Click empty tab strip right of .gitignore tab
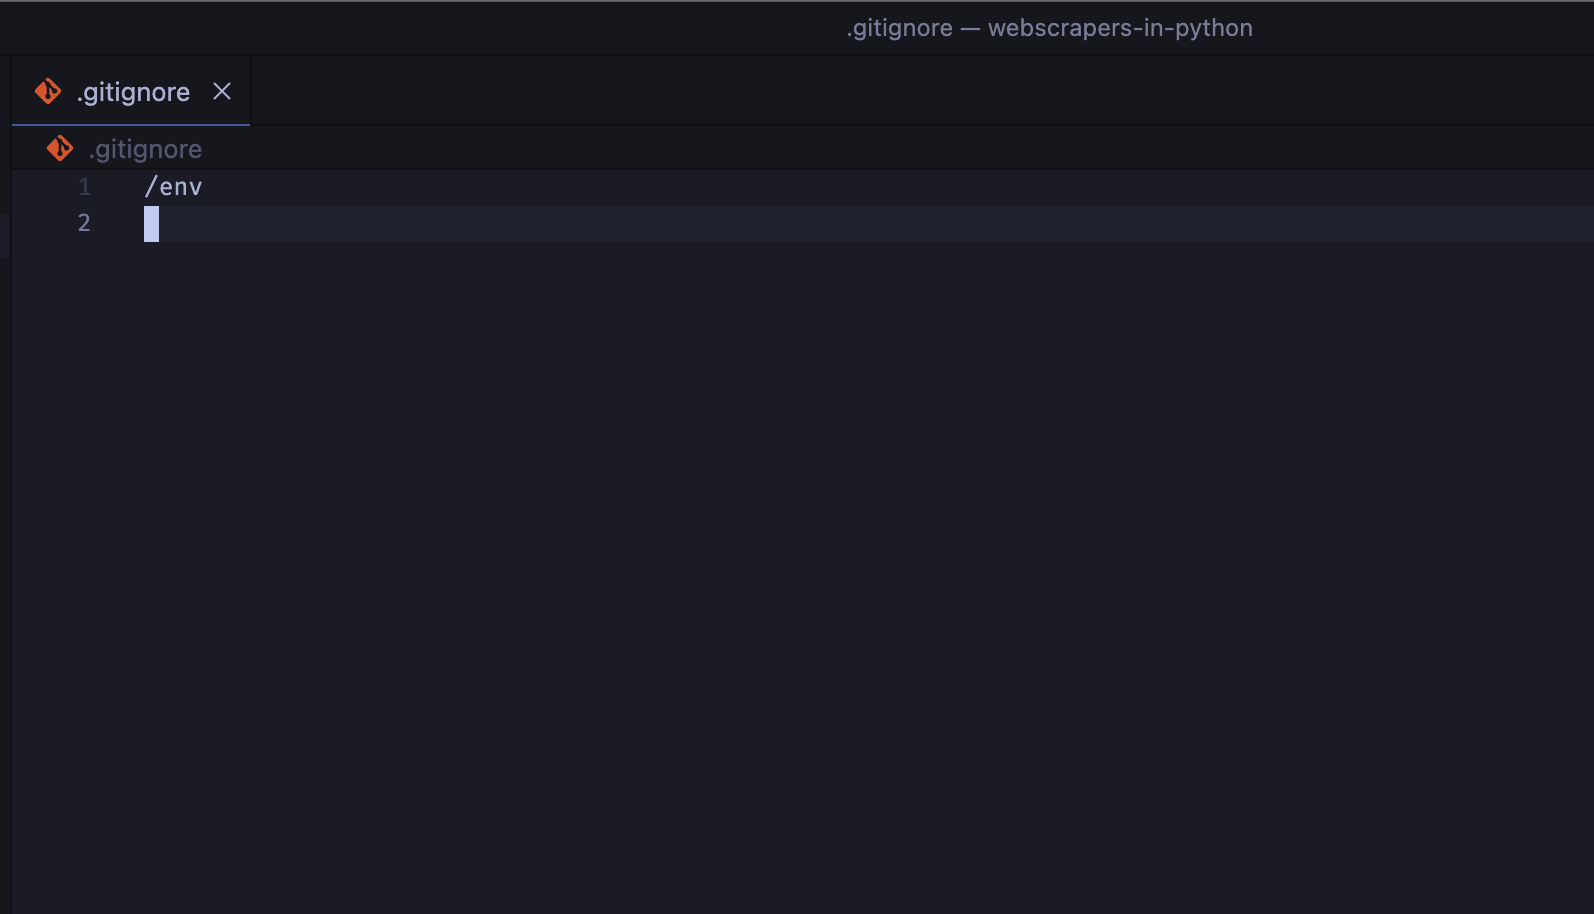 tap(900, 91)
